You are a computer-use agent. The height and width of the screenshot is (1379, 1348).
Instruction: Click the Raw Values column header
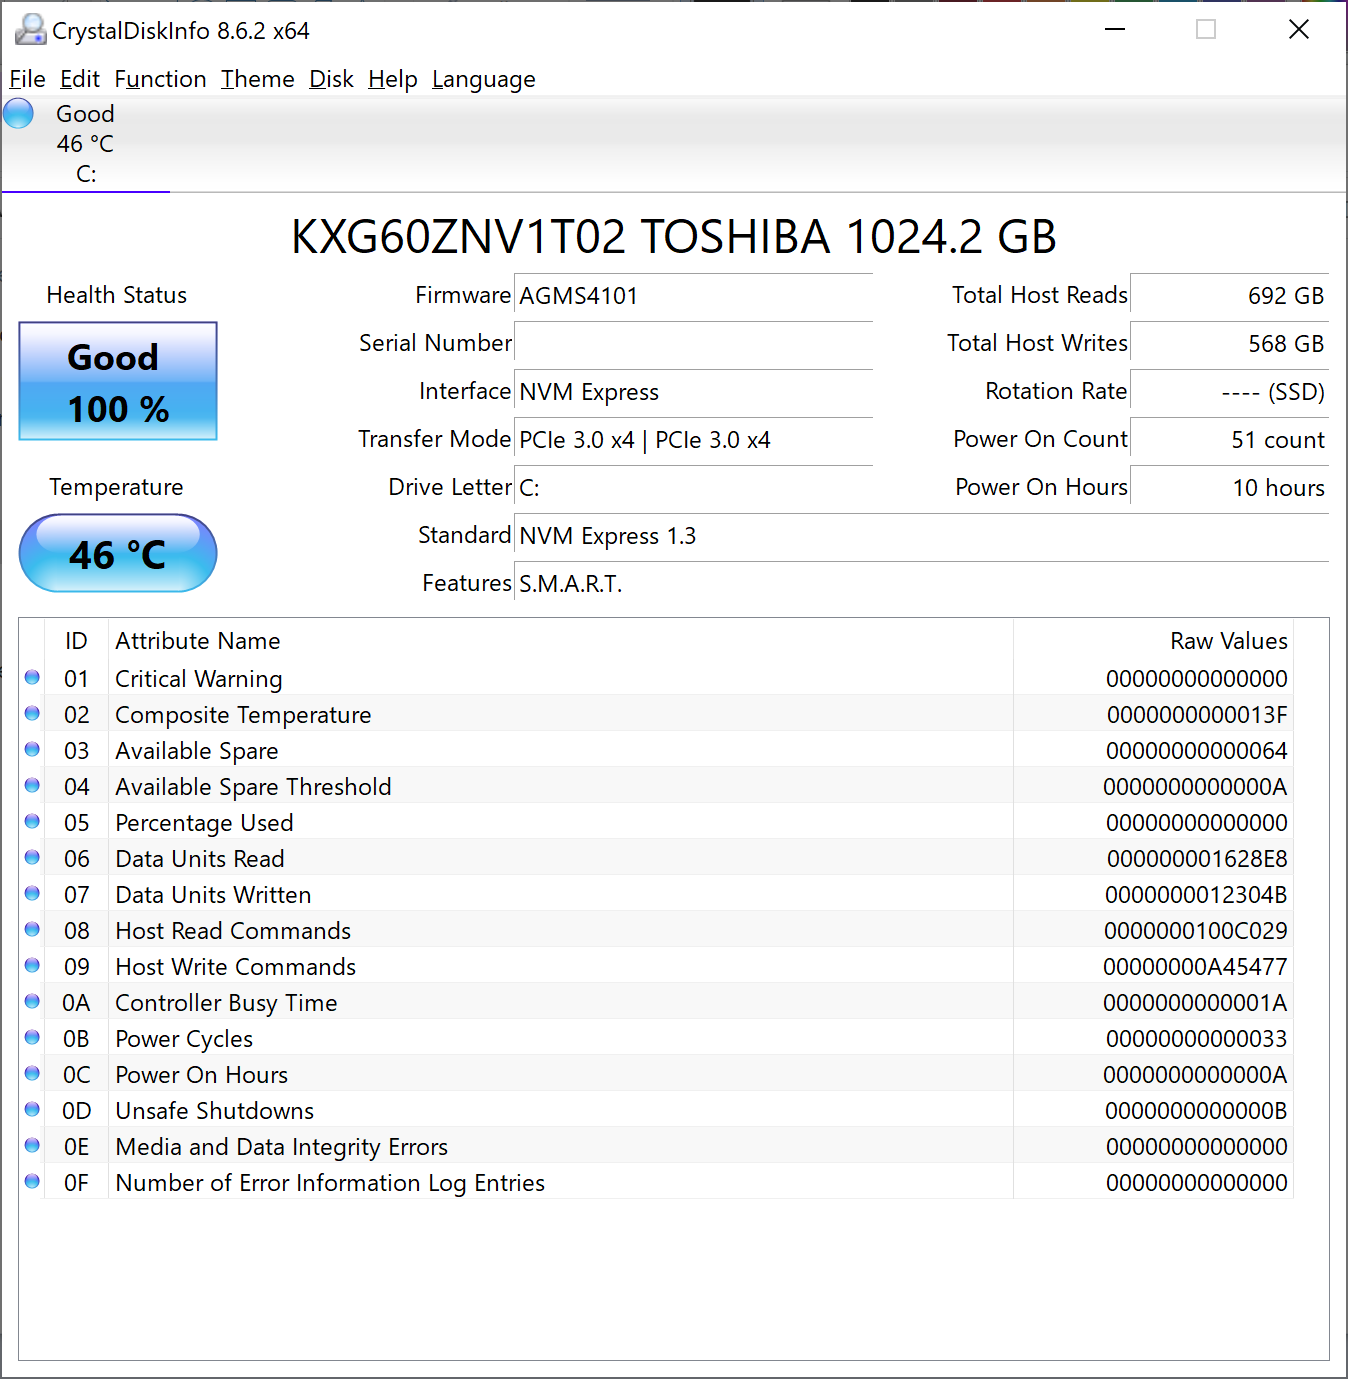[1229, 641]
